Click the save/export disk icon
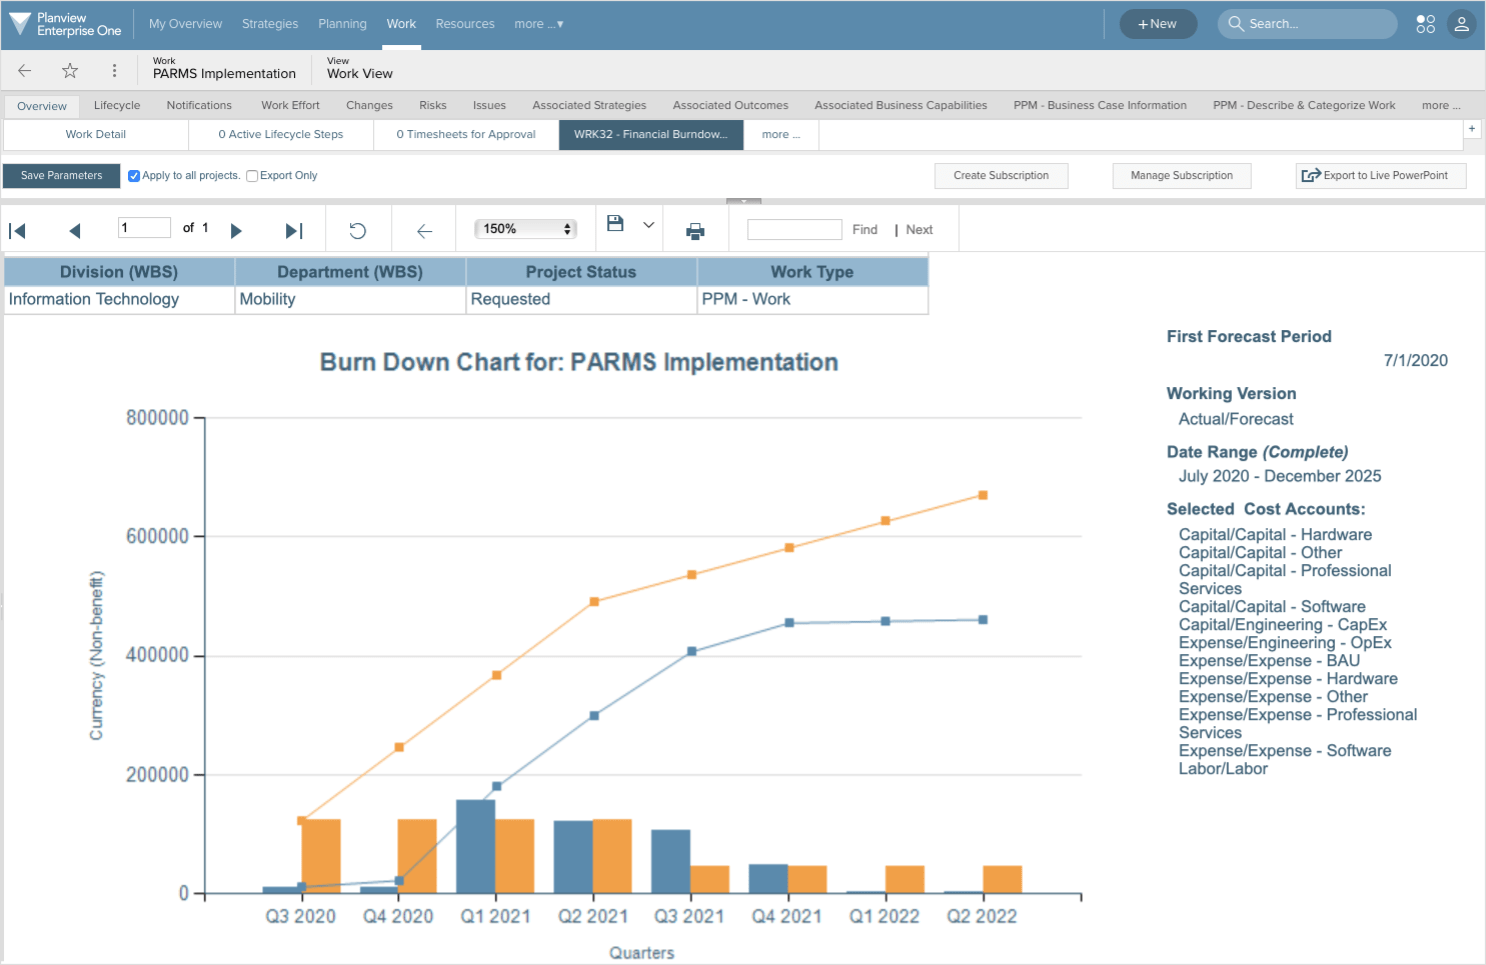This screenshot has height=965, width=1486. point(615,224)
